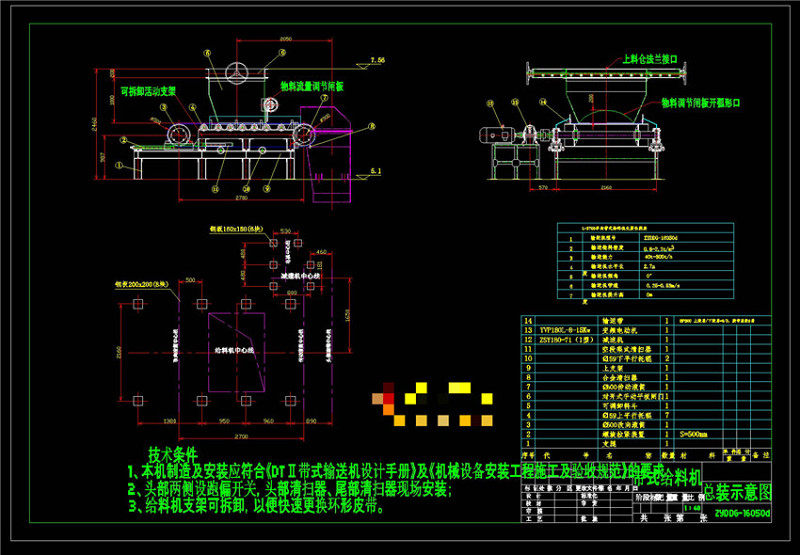800x555 pixels.
Task: Click the '2780' dimension under the side view
Action: pyautogui.click(x=241, y=197)
